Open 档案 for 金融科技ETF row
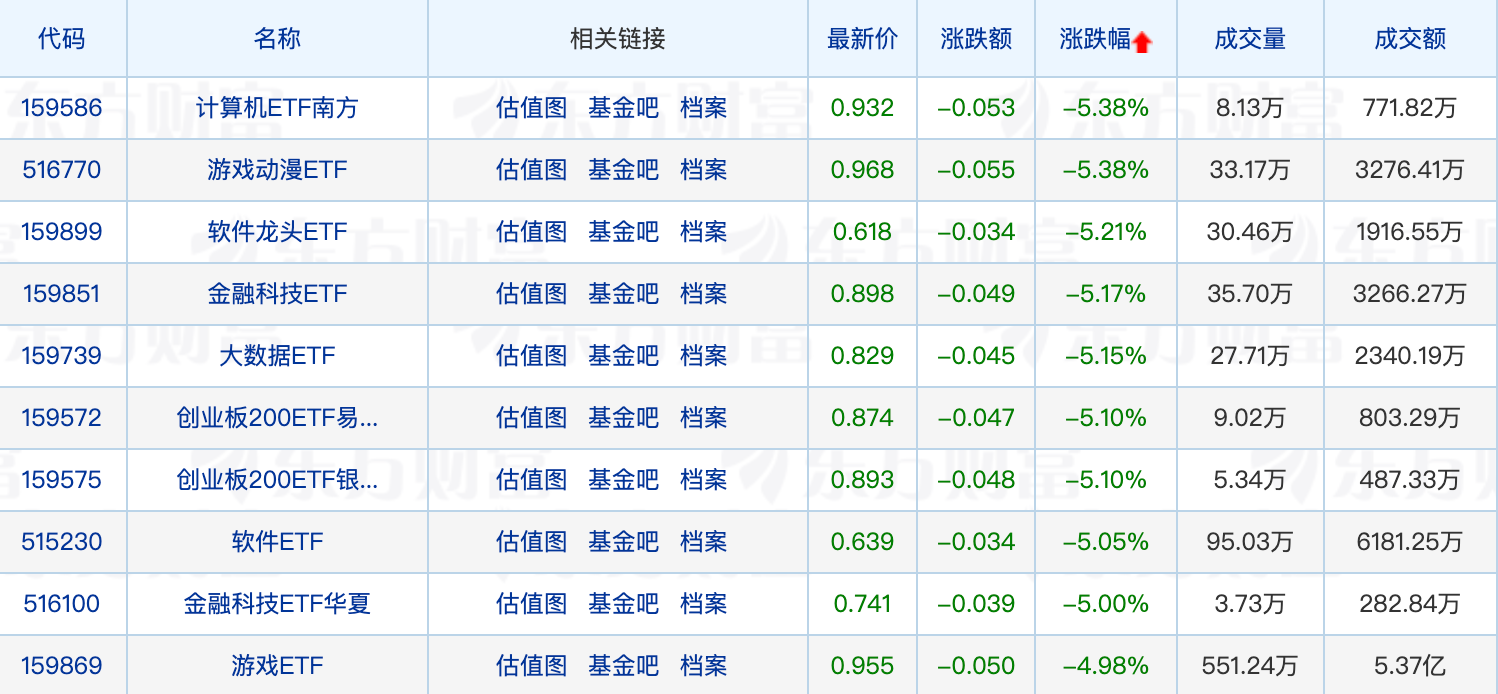 coord(704,294)
